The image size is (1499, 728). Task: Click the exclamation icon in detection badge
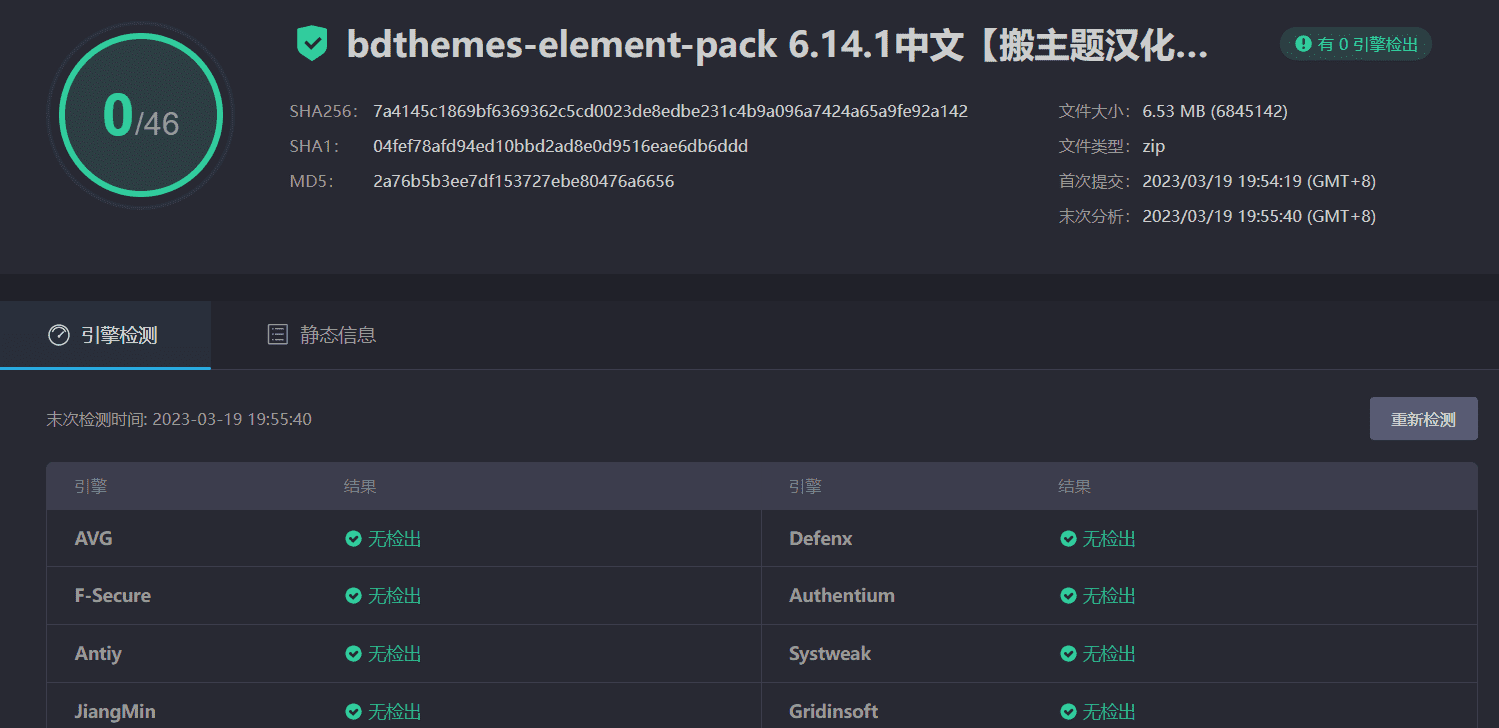[1303, 44]
